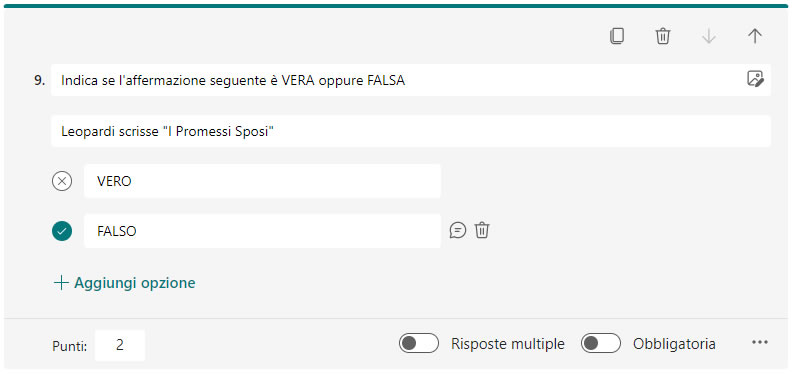
Task: Add feedback message for FALSO option
Action: (458, 231)
